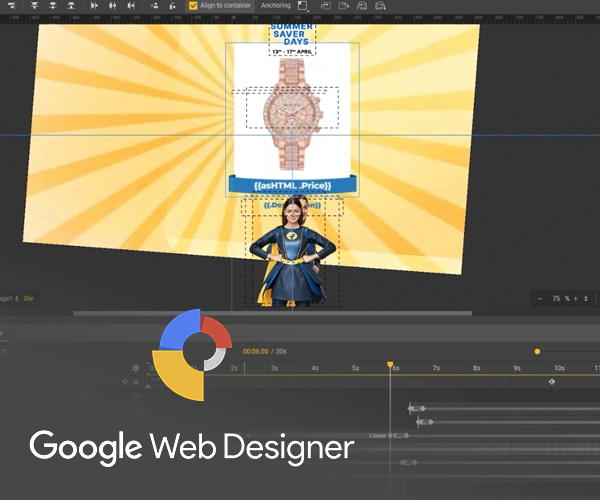Click the align top edges icon
This screenshot has height=500, width=600.
[x=36, y=6]
